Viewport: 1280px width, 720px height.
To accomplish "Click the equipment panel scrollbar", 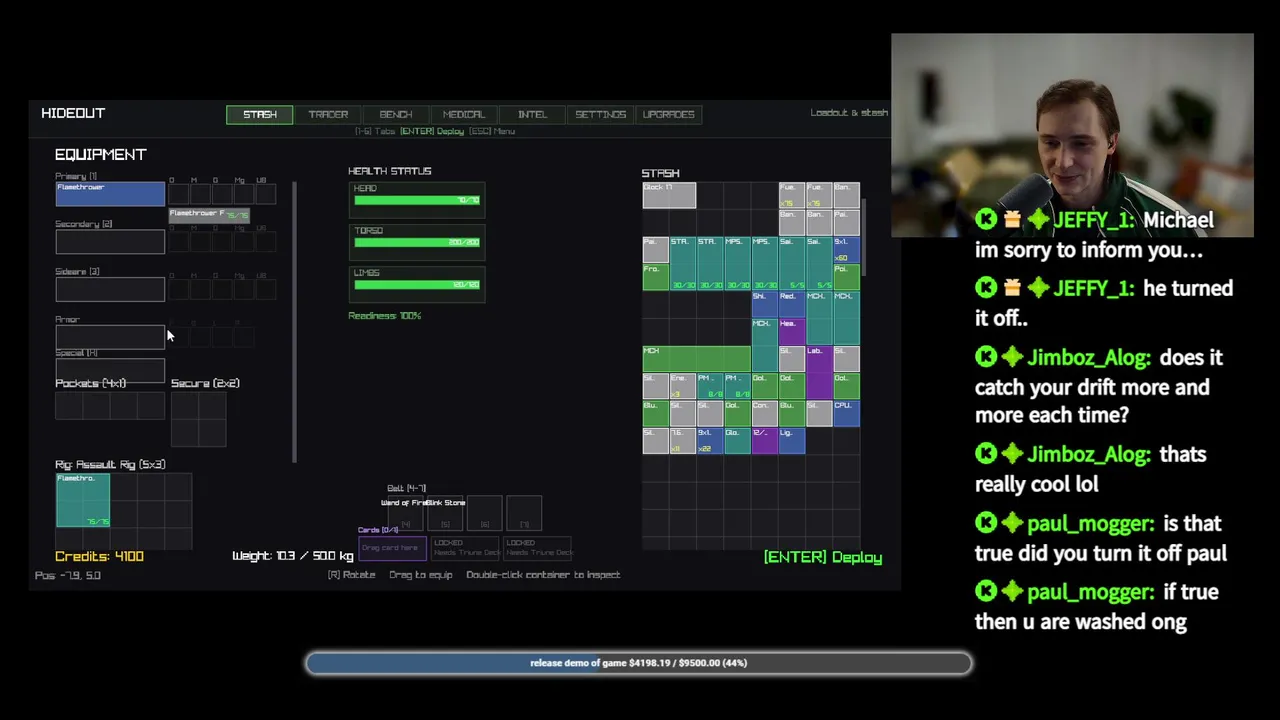I will point(295,322).
